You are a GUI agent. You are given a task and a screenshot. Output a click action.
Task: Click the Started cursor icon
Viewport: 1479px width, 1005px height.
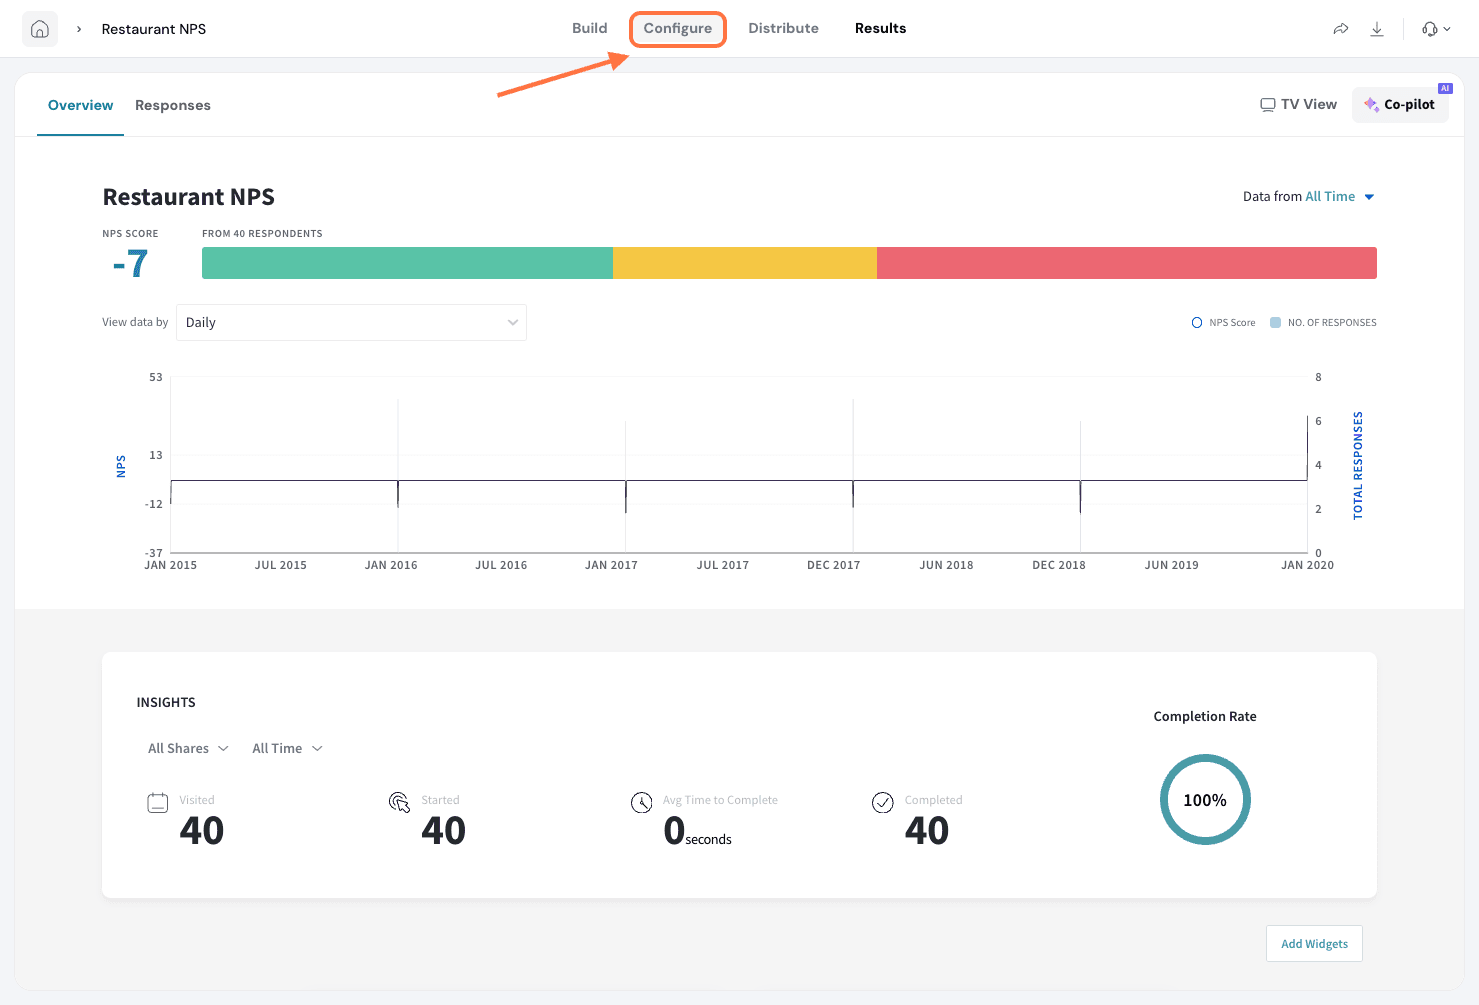[399, 802]
